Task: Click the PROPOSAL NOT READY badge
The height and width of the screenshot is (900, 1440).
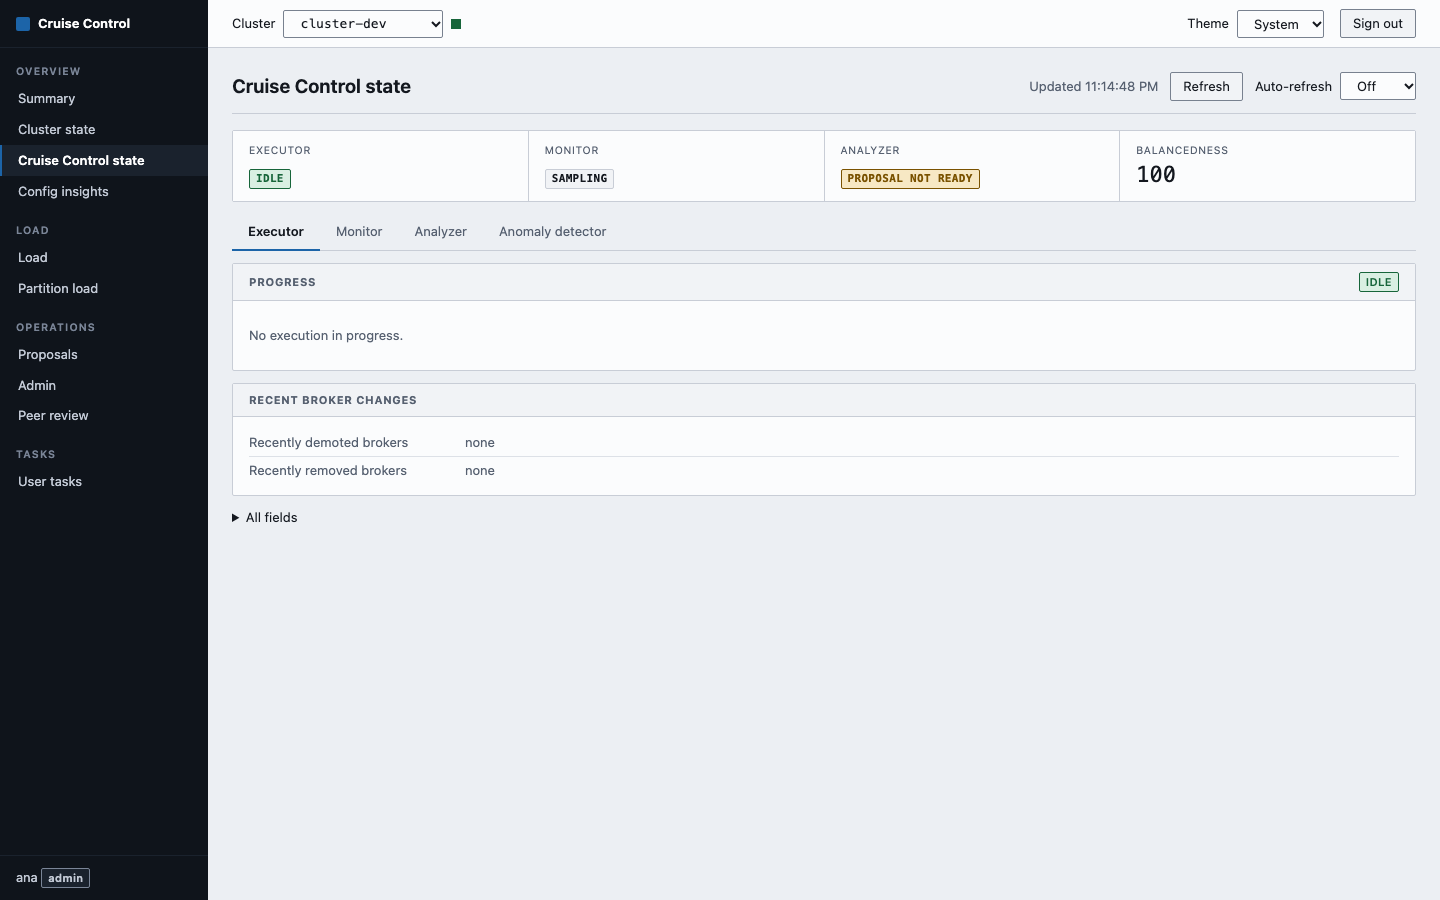Action: 910,179
